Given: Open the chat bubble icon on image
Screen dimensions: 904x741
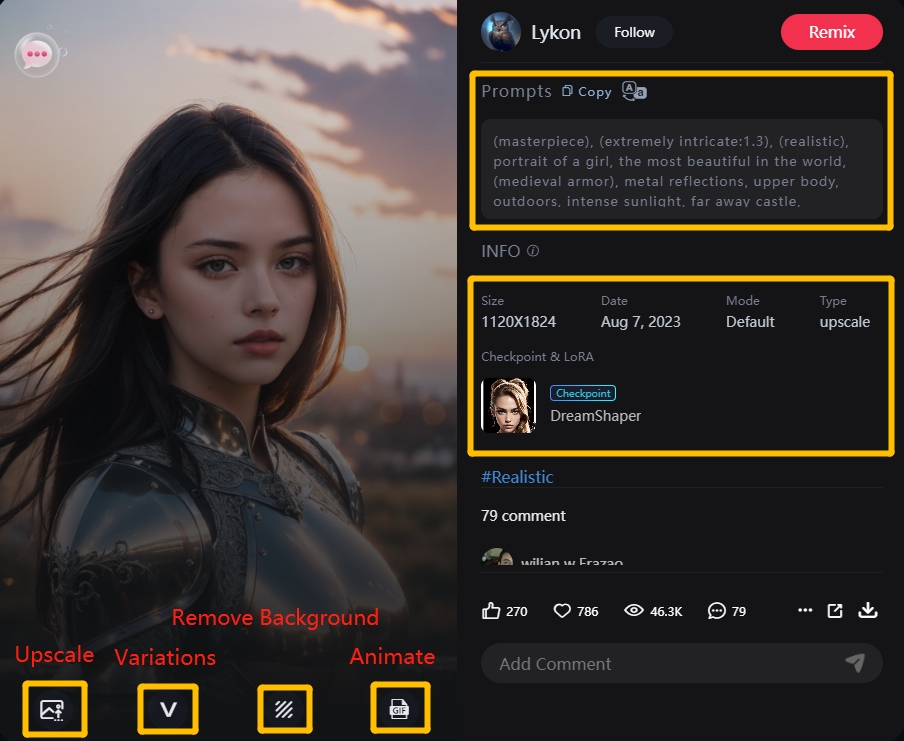Looking at the screenshot, I should pyautogui.click(x=37, y=53).
